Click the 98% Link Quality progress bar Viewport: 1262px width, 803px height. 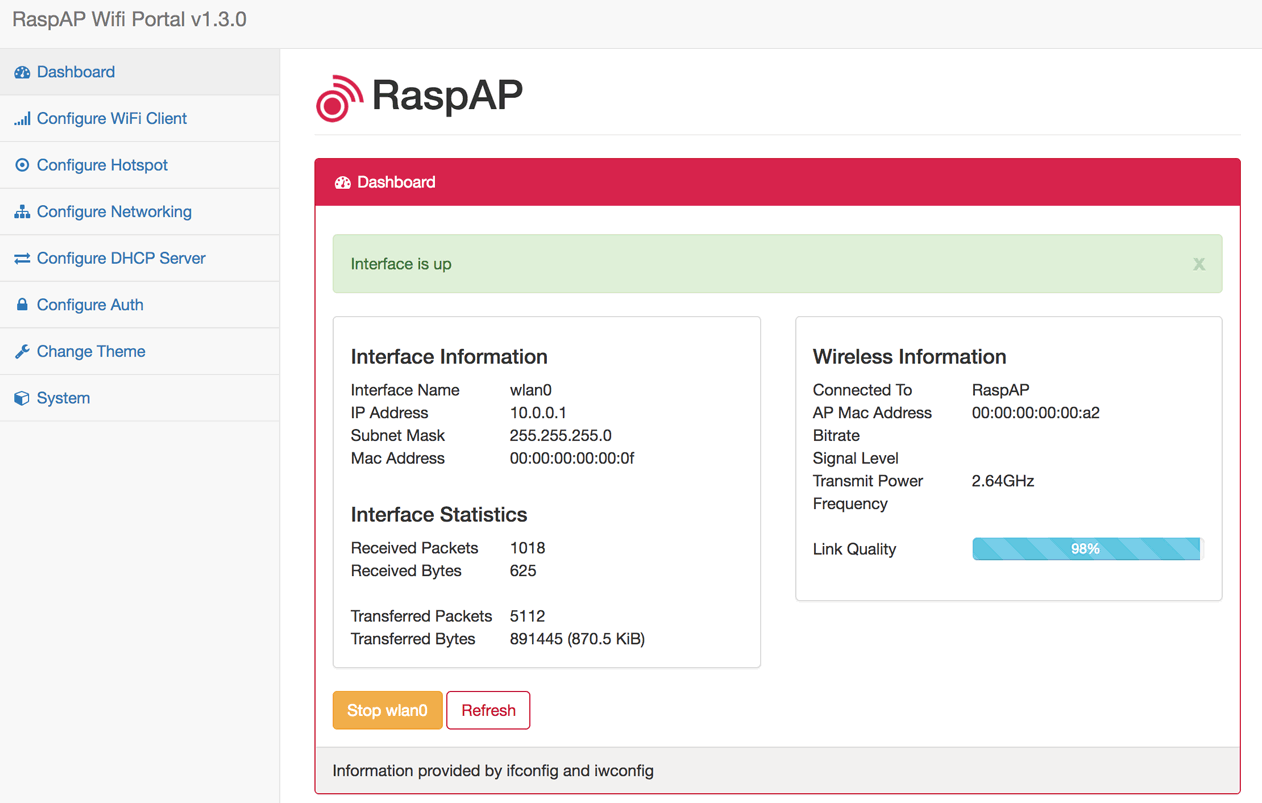[x=1085, y=548]
